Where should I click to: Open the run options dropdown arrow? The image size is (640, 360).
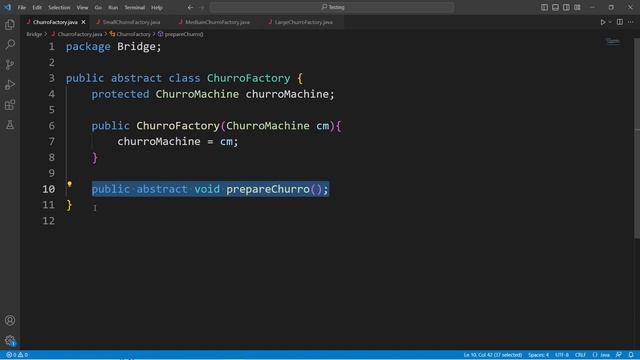pos(610,22)
